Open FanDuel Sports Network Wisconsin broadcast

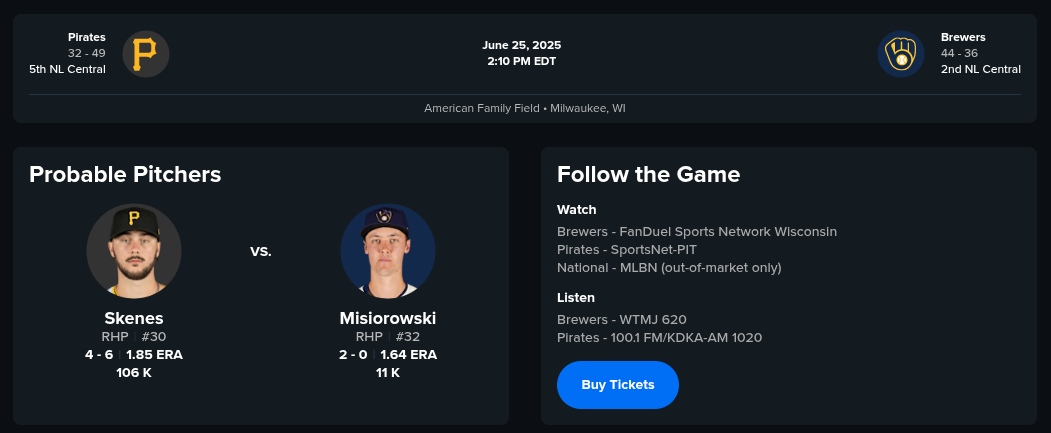coord(697,231)
